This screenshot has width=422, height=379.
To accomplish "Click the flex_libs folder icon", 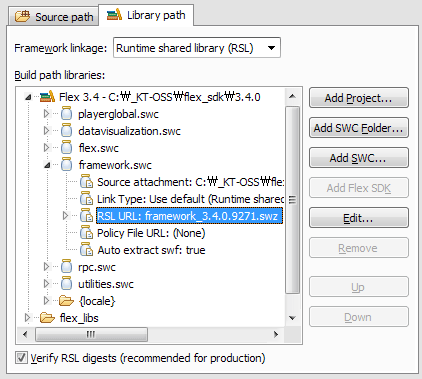I will pos(47,318).
